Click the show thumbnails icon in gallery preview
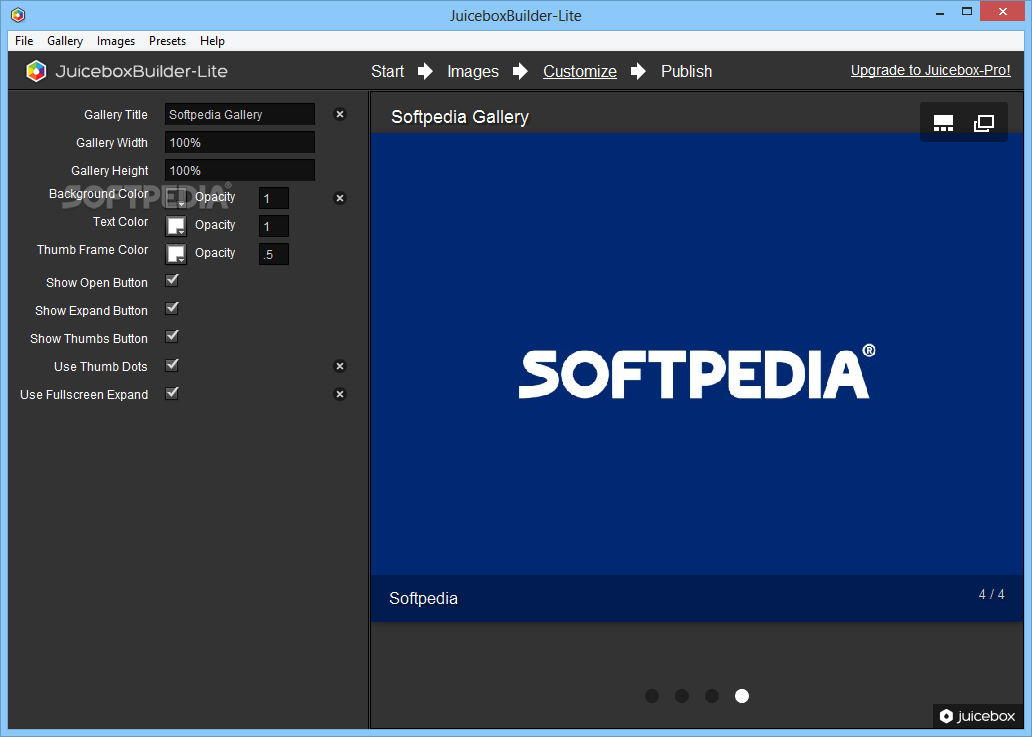 click(943, 123)
